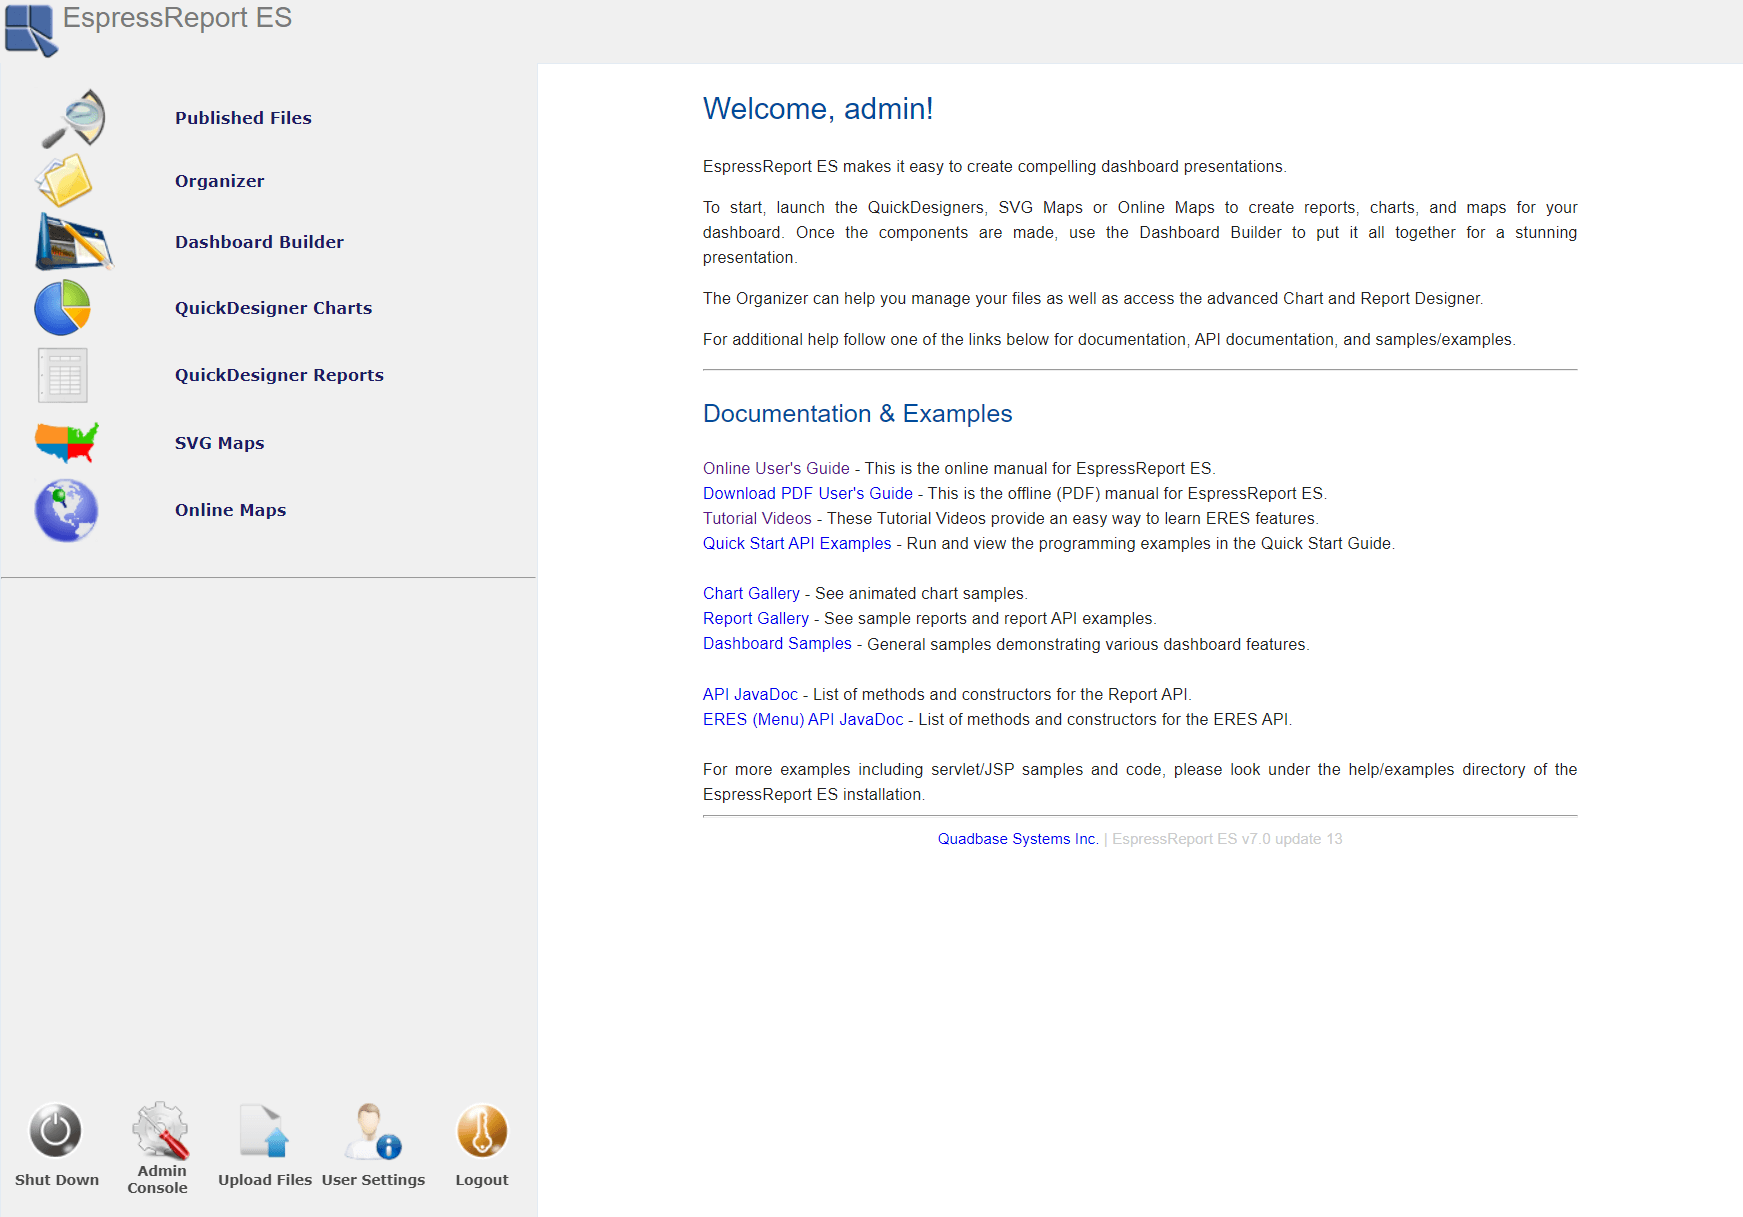Click the 'Welcome, admin!' heading

[818, 108]
